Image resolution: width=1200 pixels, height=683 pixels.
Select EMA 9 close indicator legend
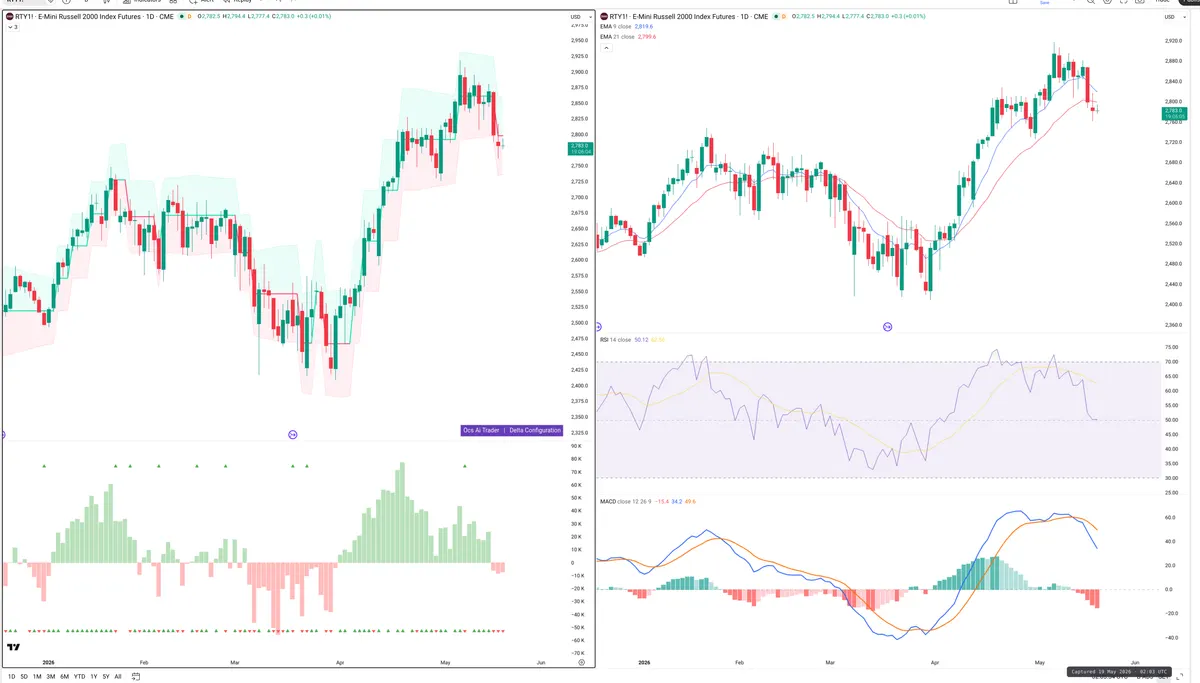(617, 27)
